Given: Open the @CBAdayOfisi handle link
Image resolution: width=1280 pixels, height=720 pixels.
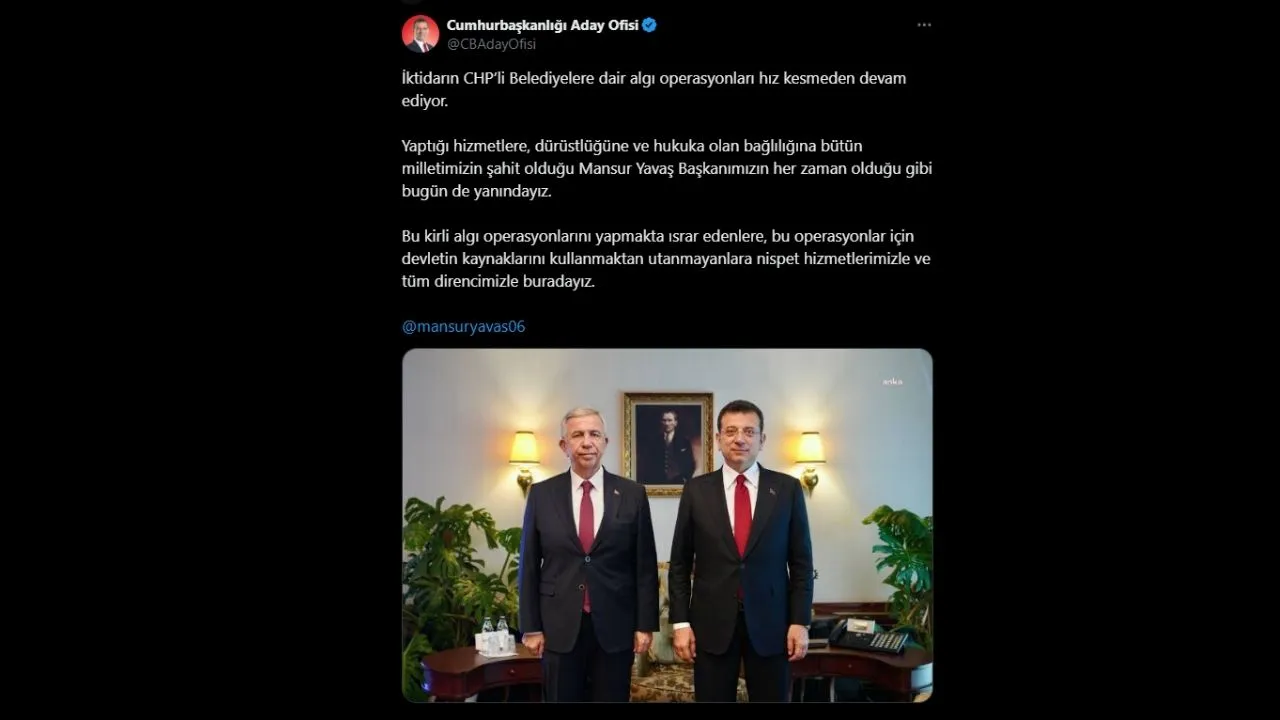Looking at the screenshot, I should [491, 44].
